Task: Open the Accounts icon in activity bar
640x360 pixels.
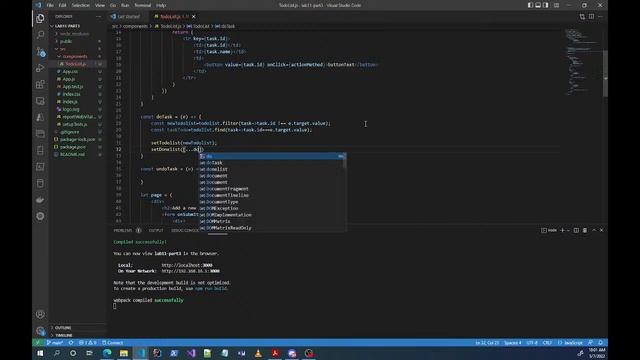Action: (40, 314)
